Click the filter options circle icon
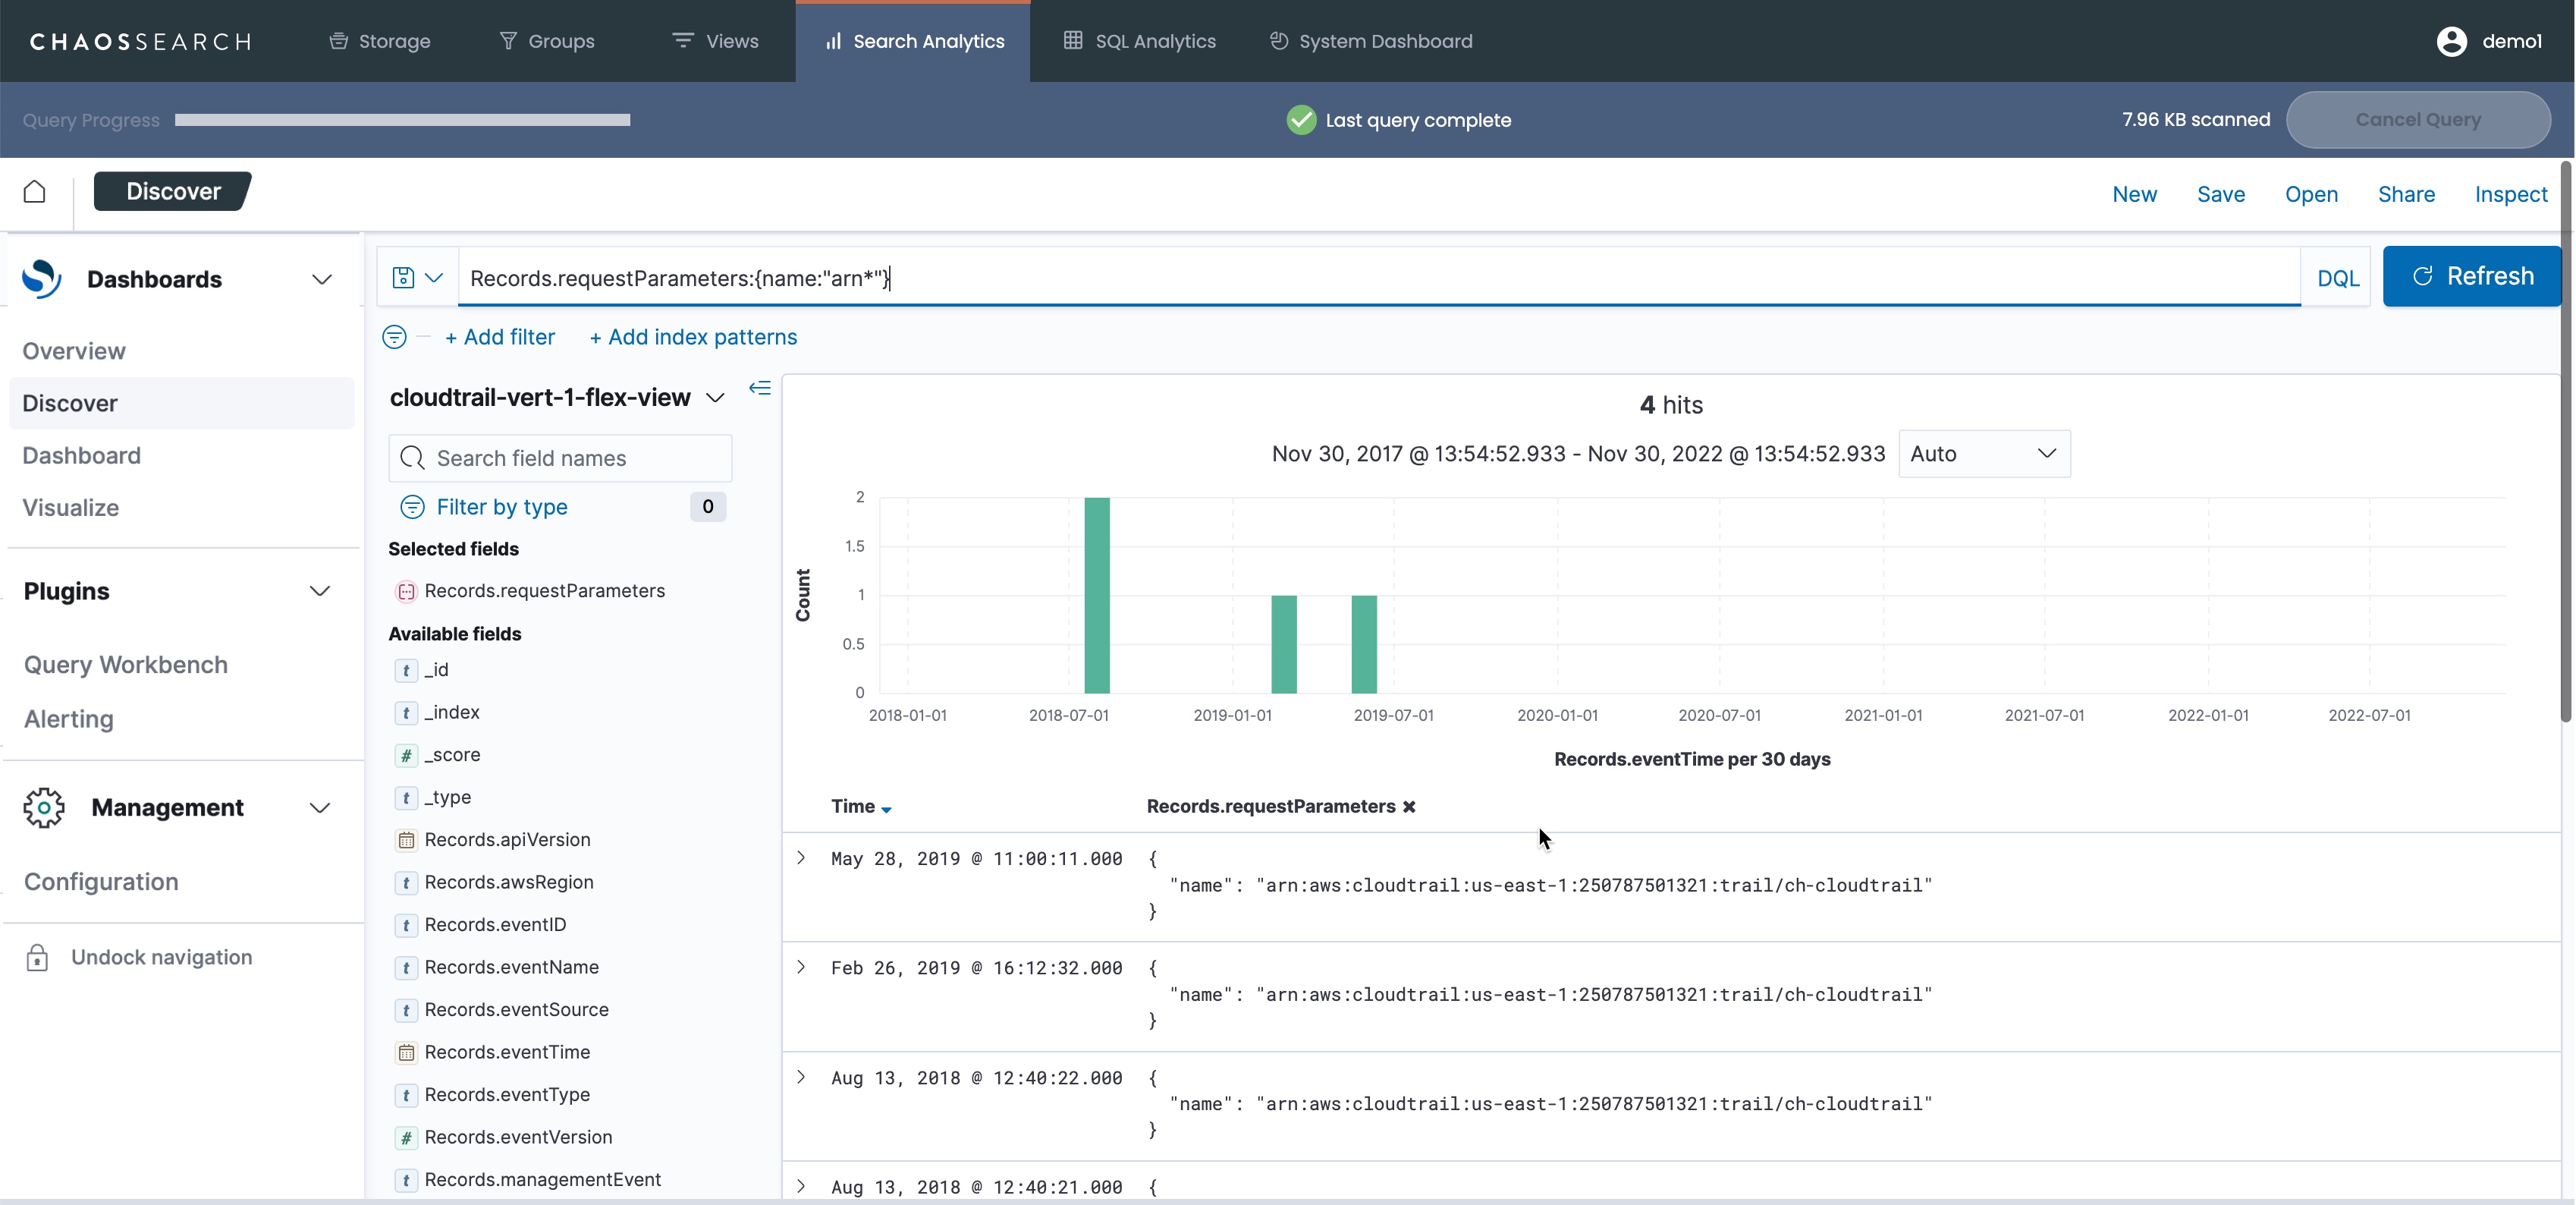 [395, 337]
